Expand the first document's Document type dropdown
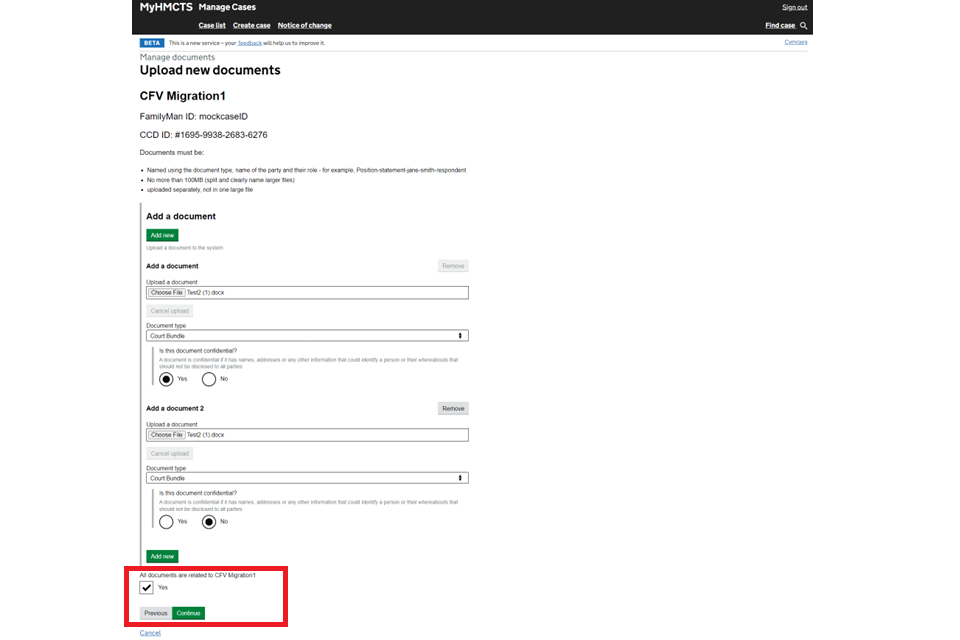 307,336
